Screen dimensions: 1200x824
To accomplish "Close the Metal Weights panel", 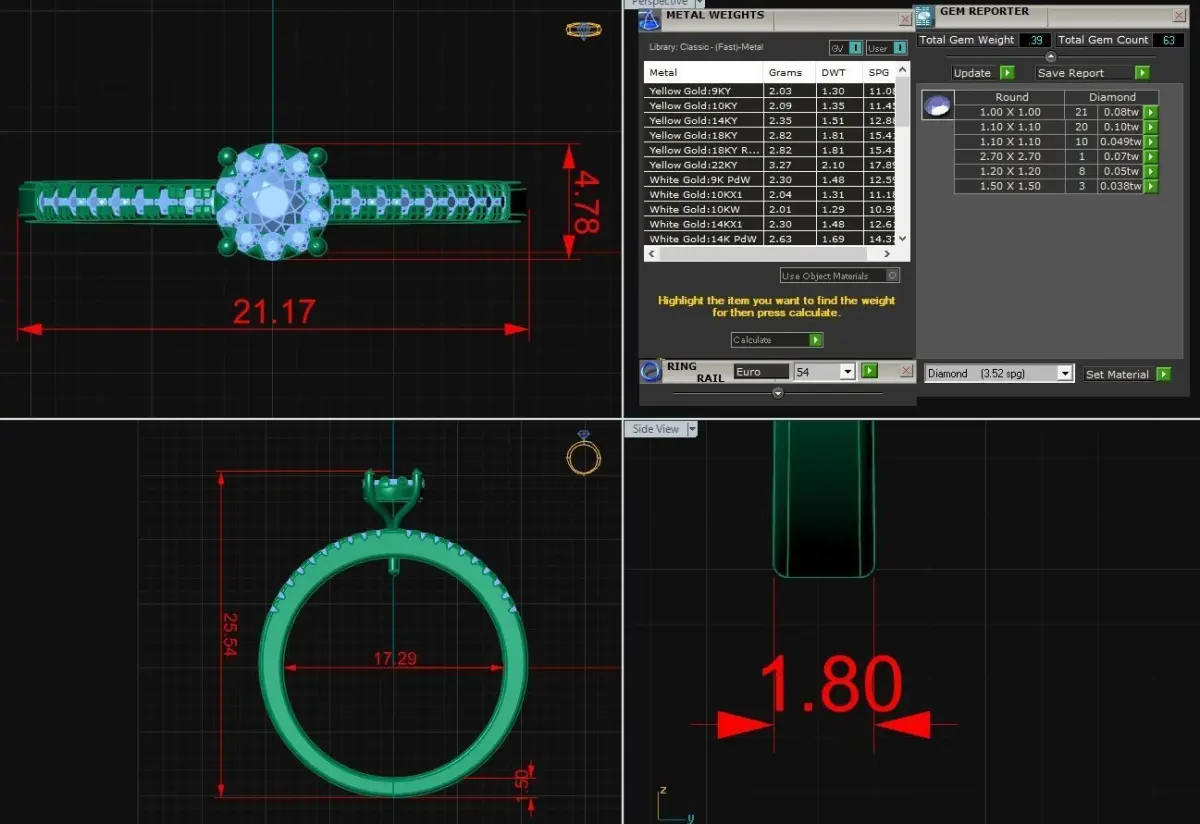I will pyautogui.click(x=905, y=19).
